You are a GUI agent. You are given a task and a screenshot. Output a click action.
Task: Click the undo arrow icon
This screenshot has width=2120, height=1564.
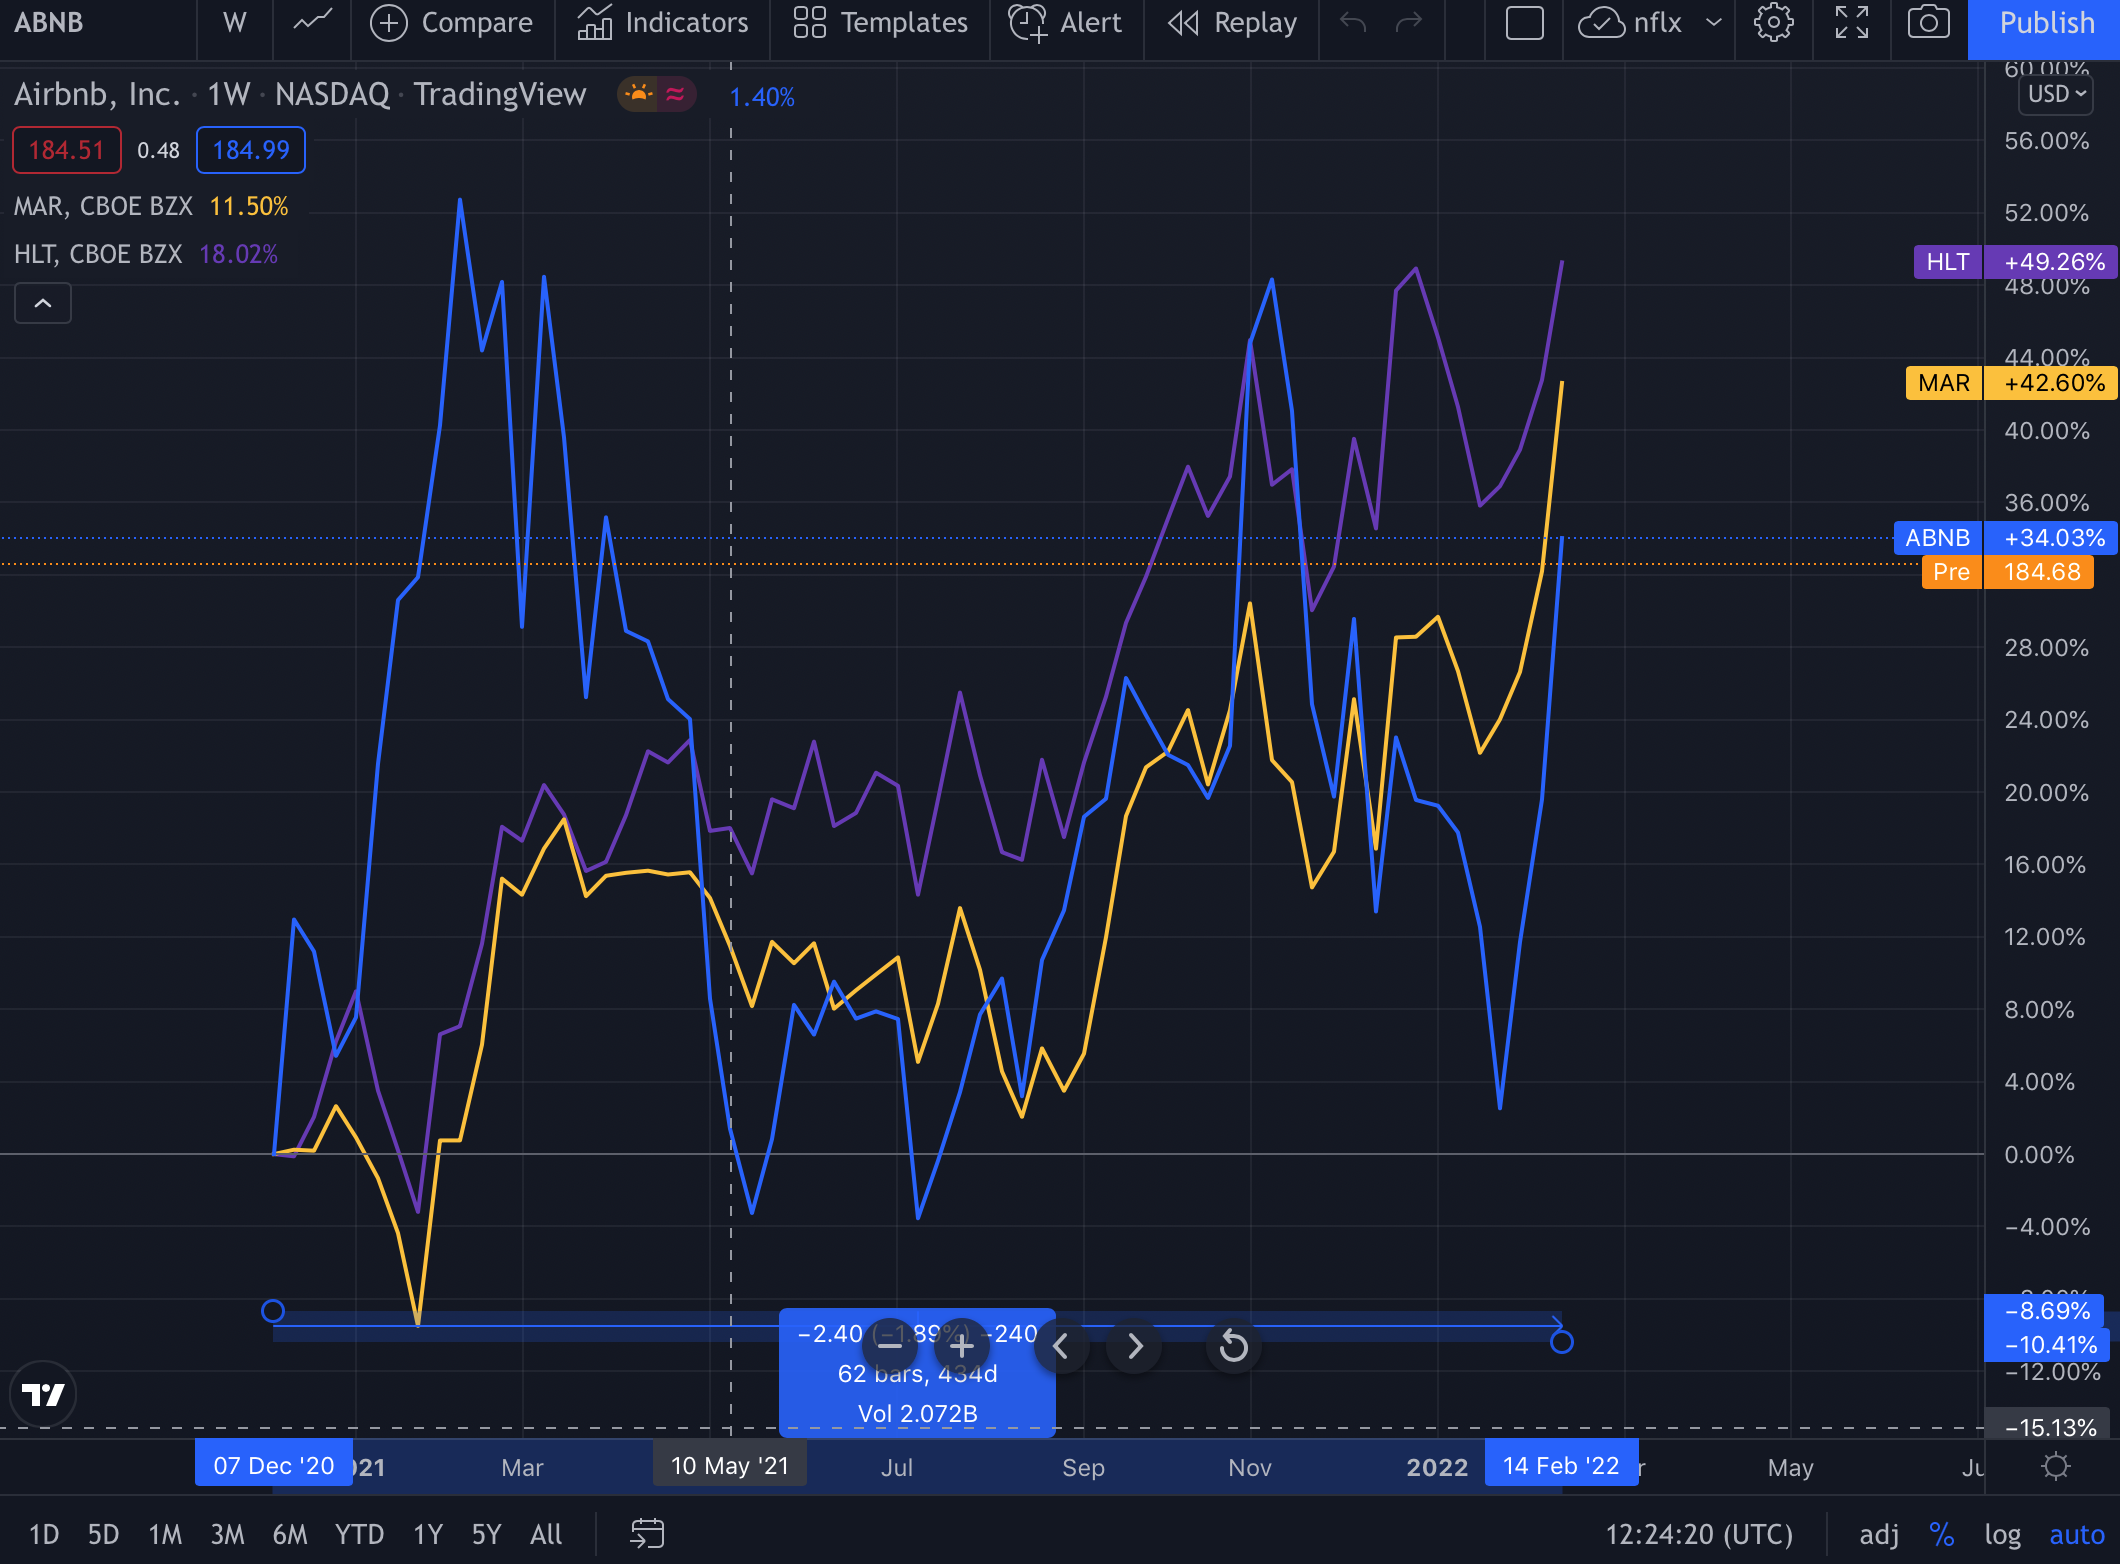coord(1352,22)
